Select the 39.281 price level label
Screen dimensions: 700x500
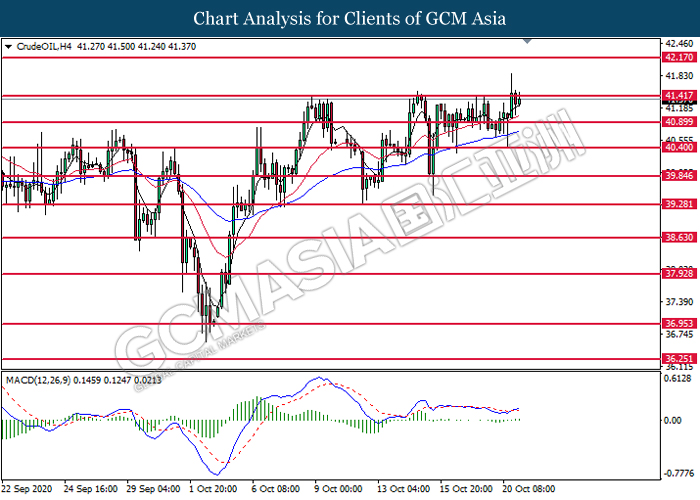coord(679,204)
